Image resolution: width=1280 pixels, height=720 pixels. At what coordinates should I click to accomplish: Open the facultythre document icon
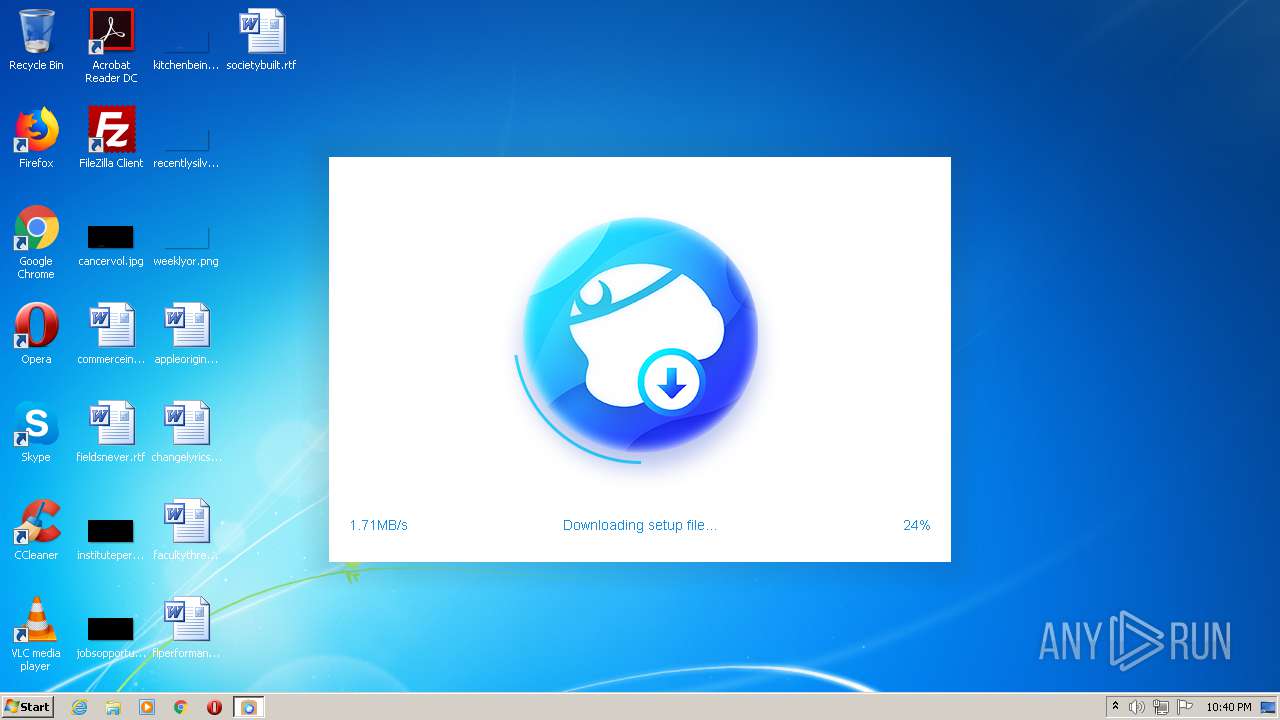[186, 530]
